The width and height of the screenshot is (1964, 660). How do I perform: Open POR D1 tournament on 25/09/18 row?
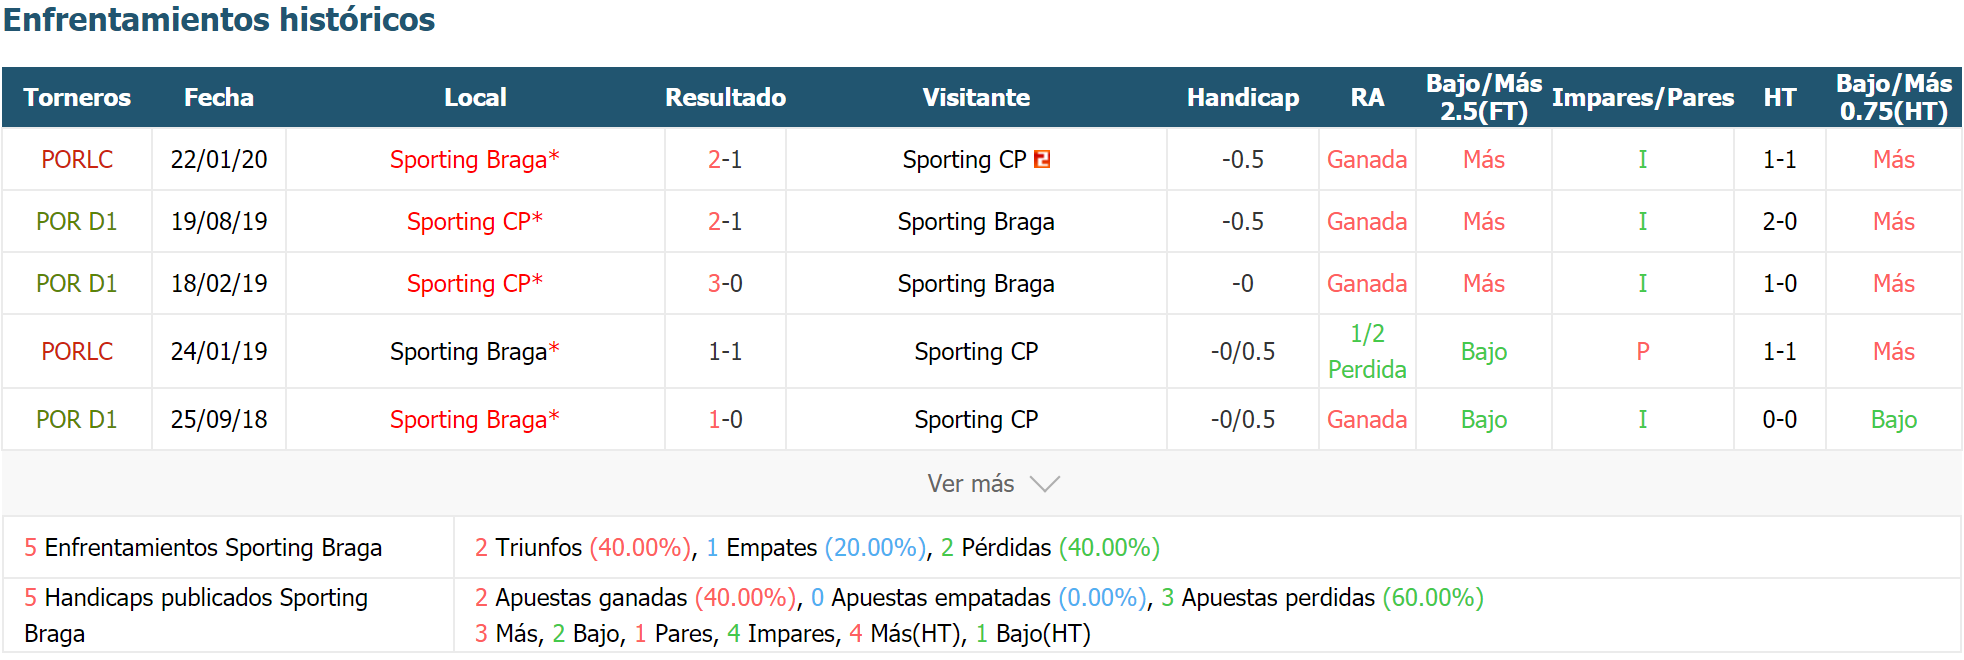coord(77,419)
